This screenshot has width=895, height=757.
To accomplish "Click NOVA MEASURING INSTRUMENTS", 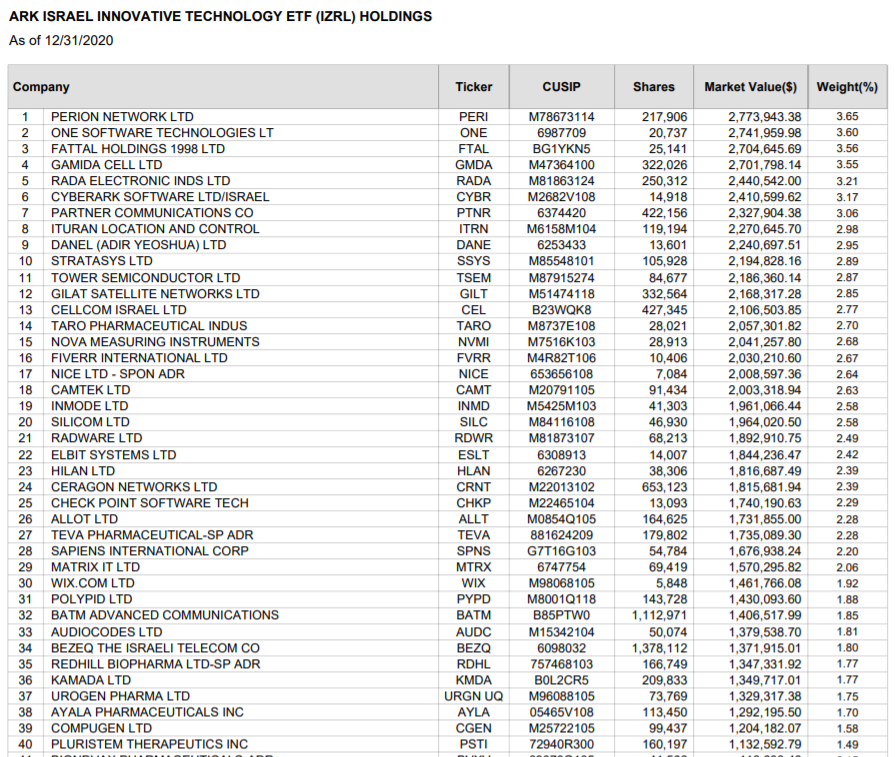I will [155, 341].
